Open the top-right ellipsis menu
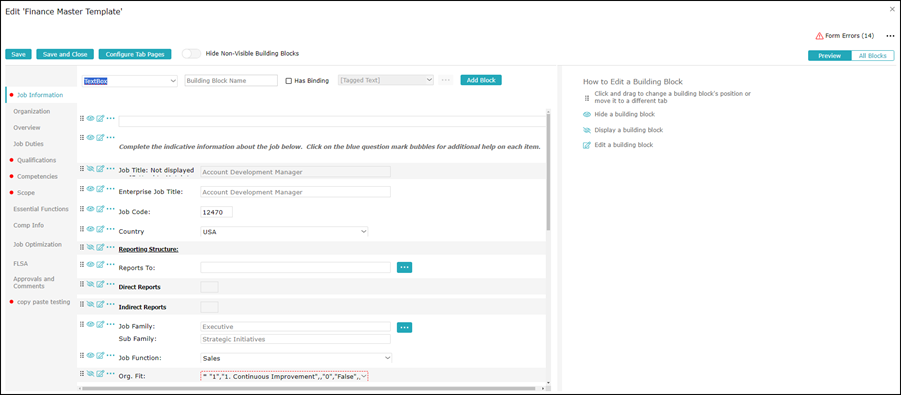This screenshot has height=395, width=901. [890, 36]
